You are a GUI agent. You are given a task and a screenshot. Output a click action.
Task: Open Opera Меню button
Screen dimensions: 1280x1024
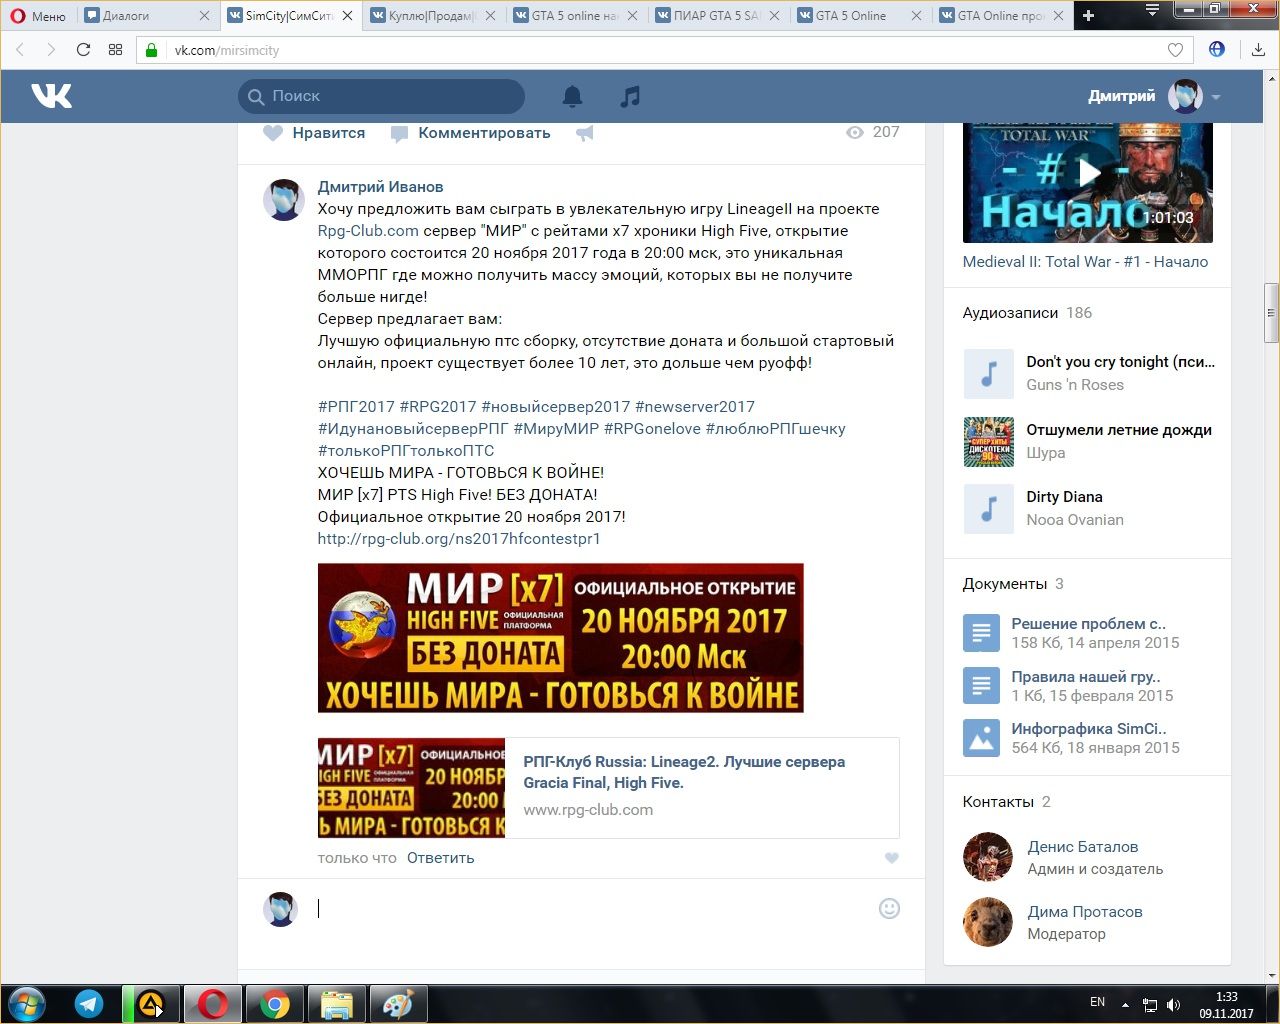click(38, 15)
